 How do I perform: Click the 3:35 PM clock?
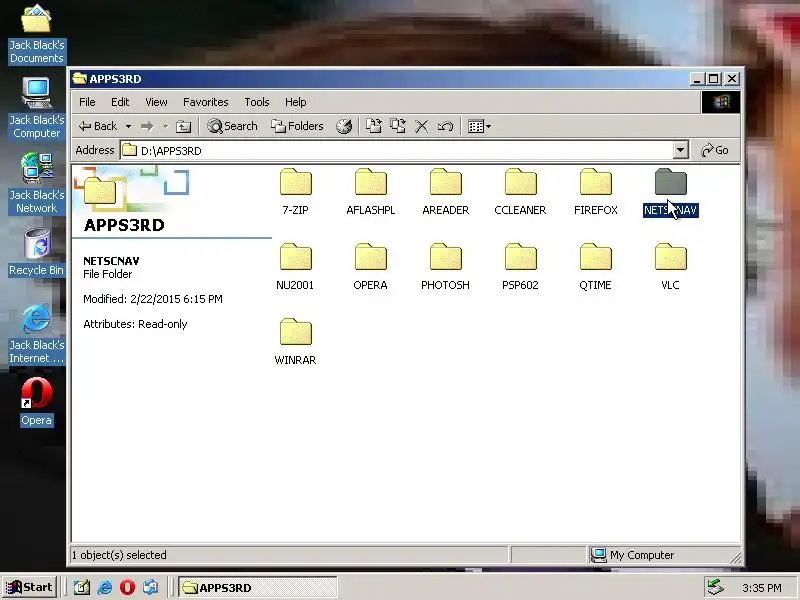pos(762,588)
